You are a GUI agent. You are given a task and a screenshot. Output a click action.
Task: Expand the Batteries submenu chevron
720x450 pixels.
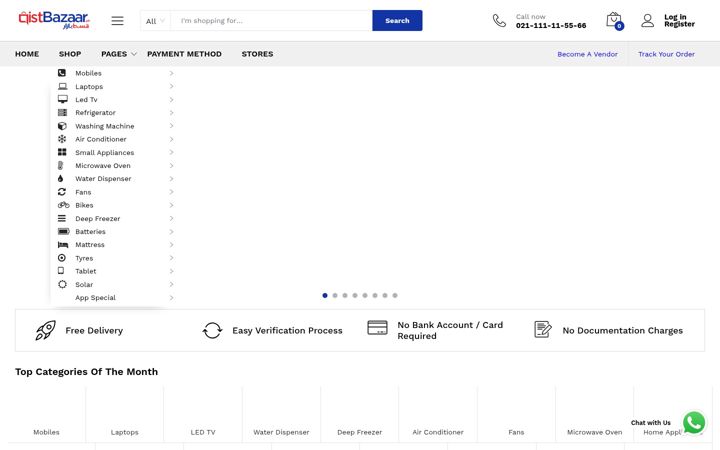pos(171,231)
